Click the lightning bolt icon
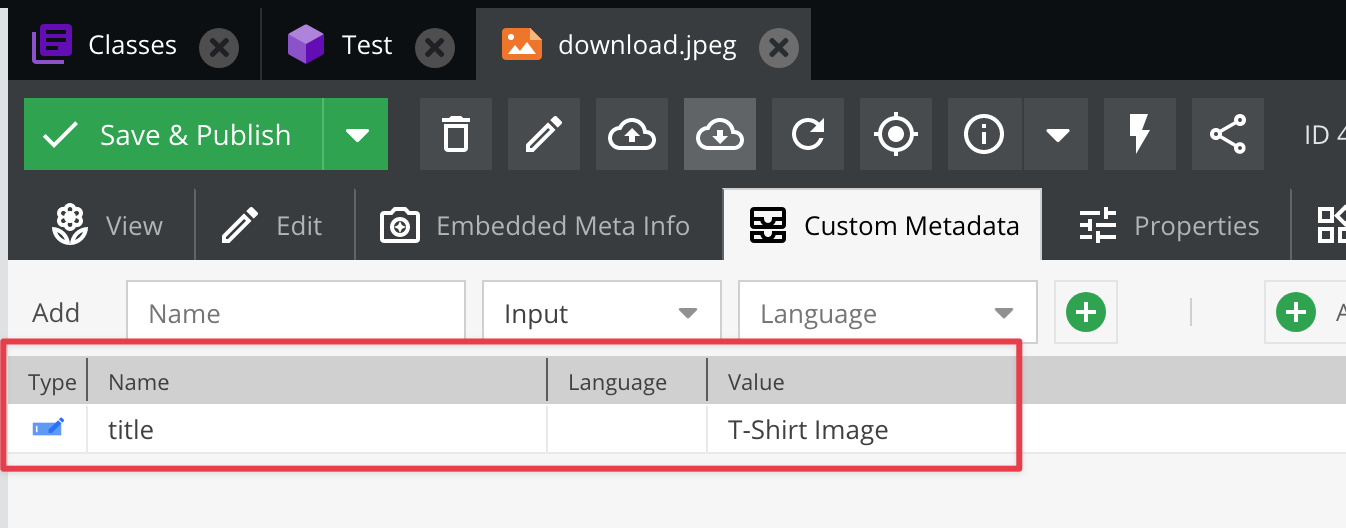Viewport: 1346px width, 528px height. [x=1140, y=134]
